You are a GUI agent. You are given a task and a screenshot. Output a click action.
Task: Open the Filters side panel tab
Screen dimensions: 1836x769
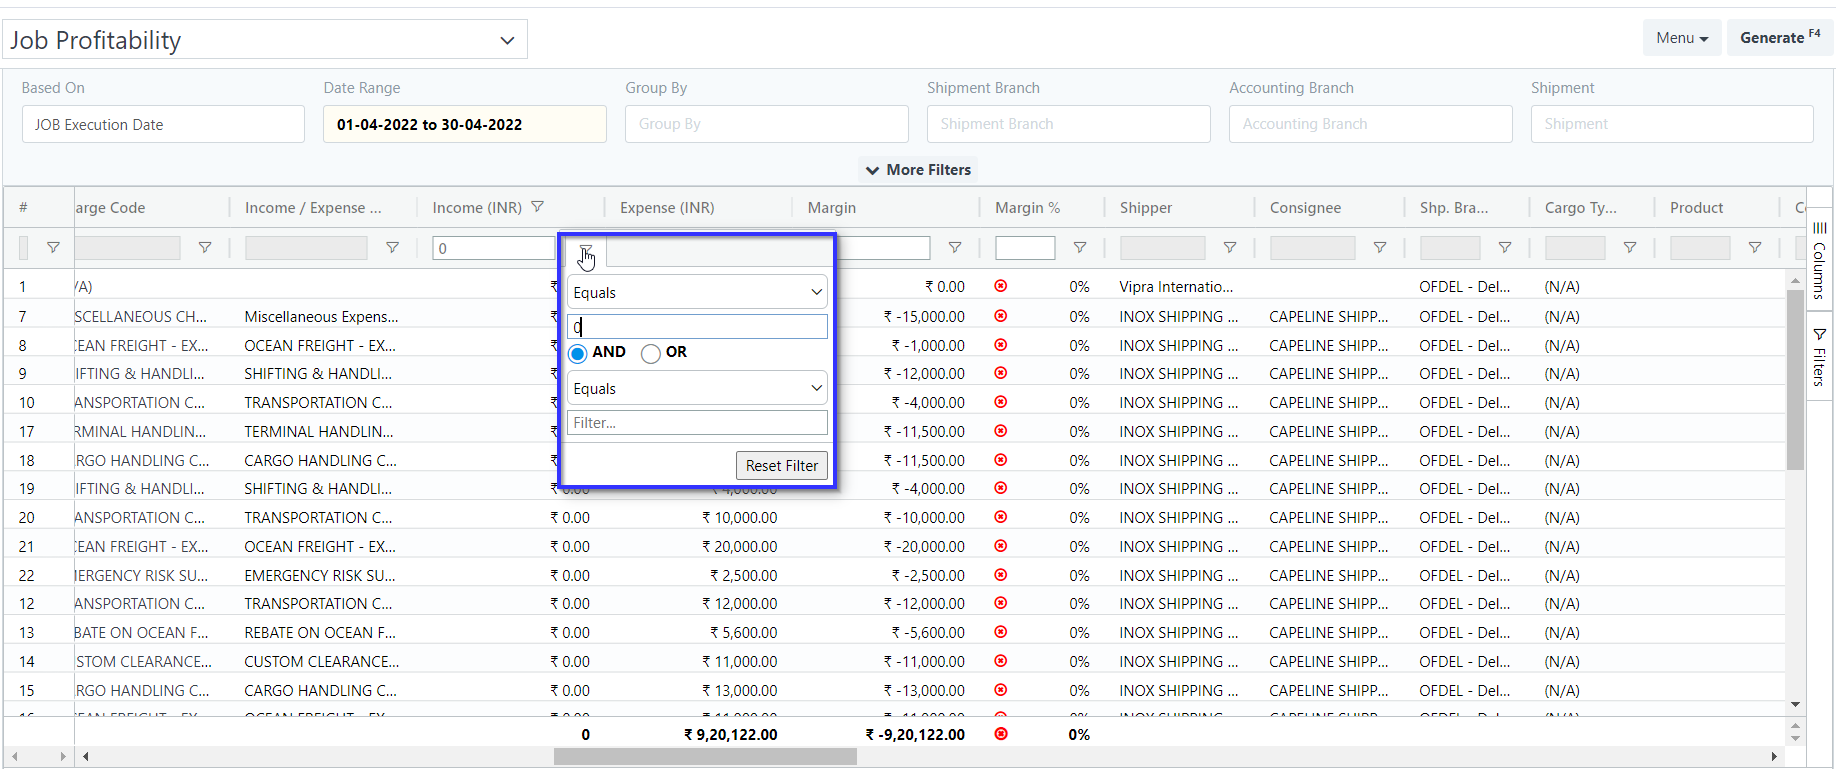1819,357
